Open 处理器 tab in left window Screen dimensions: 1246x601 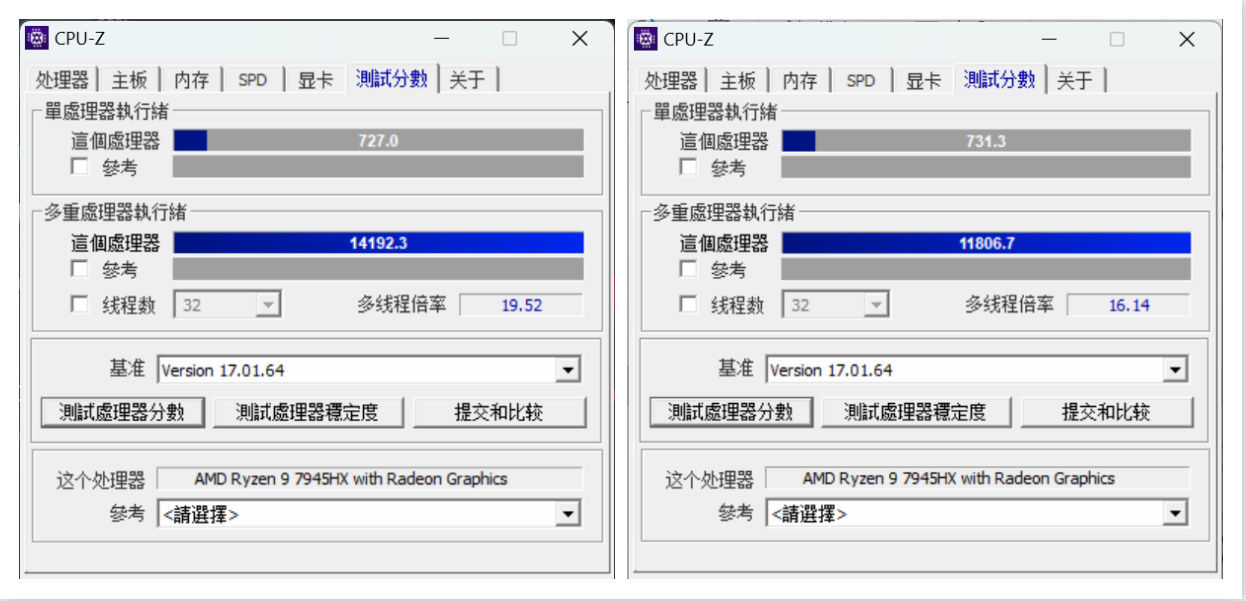[x=62, y=80]
